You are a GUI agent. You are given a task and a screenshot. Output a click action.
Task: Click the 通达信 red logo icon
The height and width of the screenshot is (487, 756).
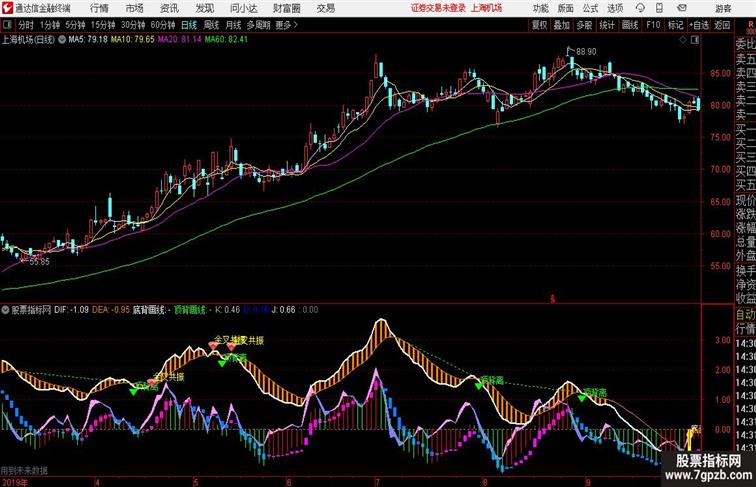coord(7,8)
